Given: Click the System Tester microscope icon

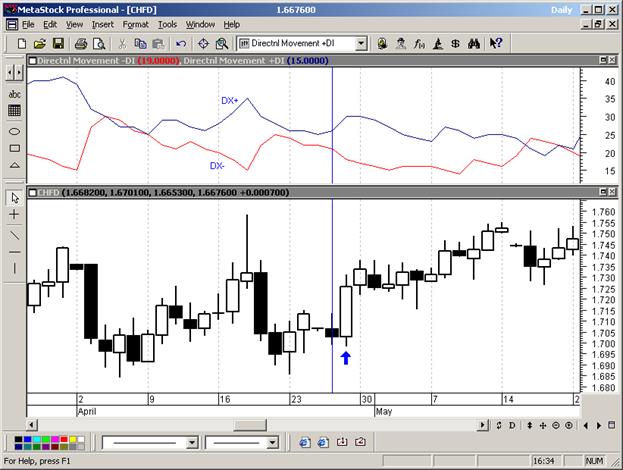Looking at the screenshot, I should 438,43.
